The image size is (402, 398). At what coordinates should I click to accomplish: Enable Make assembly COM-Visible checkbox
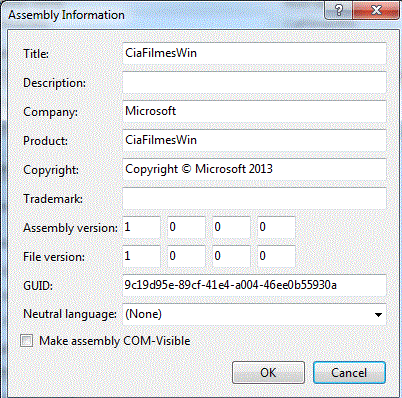pos(26,341)
